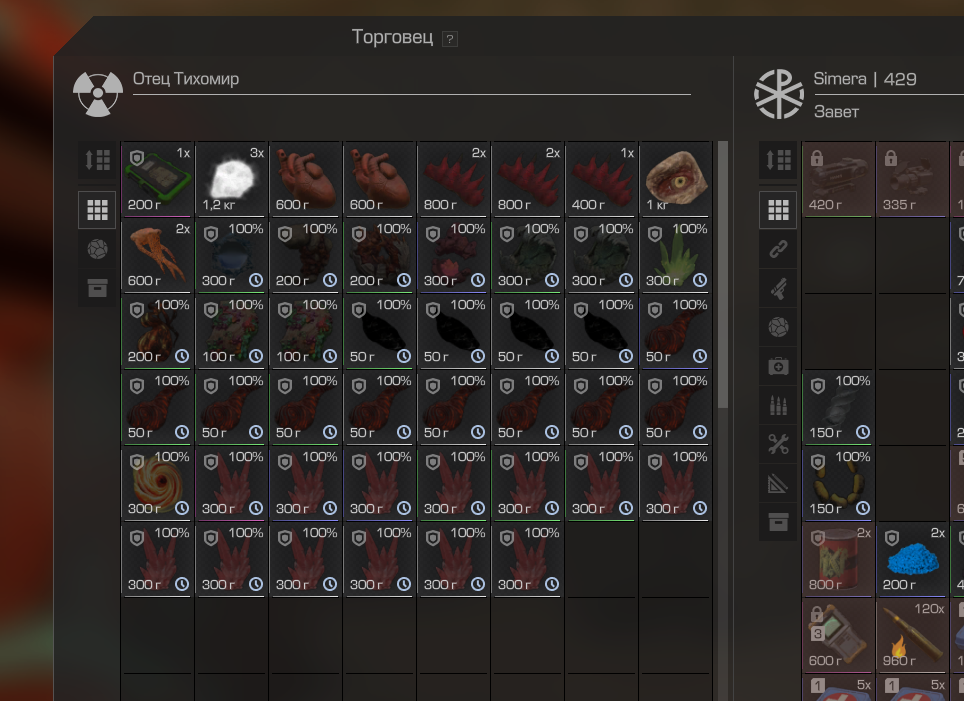
Task: Toggle sort order in player inventory sidebar
Action: coord(778,160)
